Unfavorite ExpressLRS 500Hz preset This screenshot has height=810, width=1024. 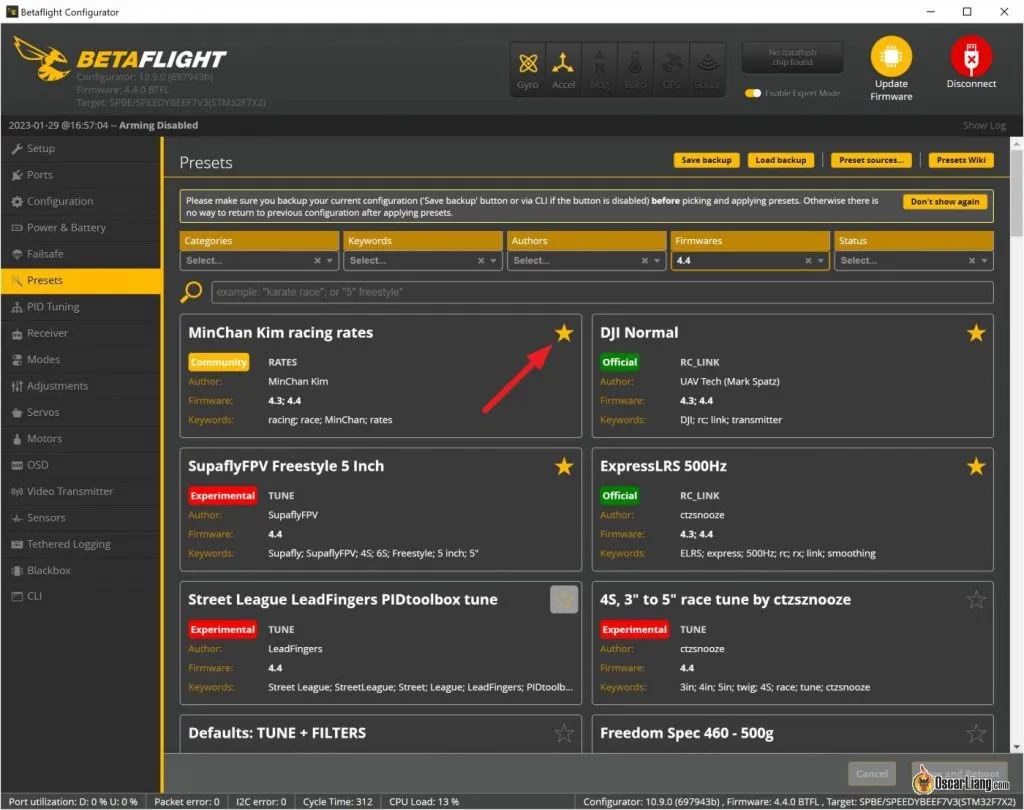coord(976,466)
